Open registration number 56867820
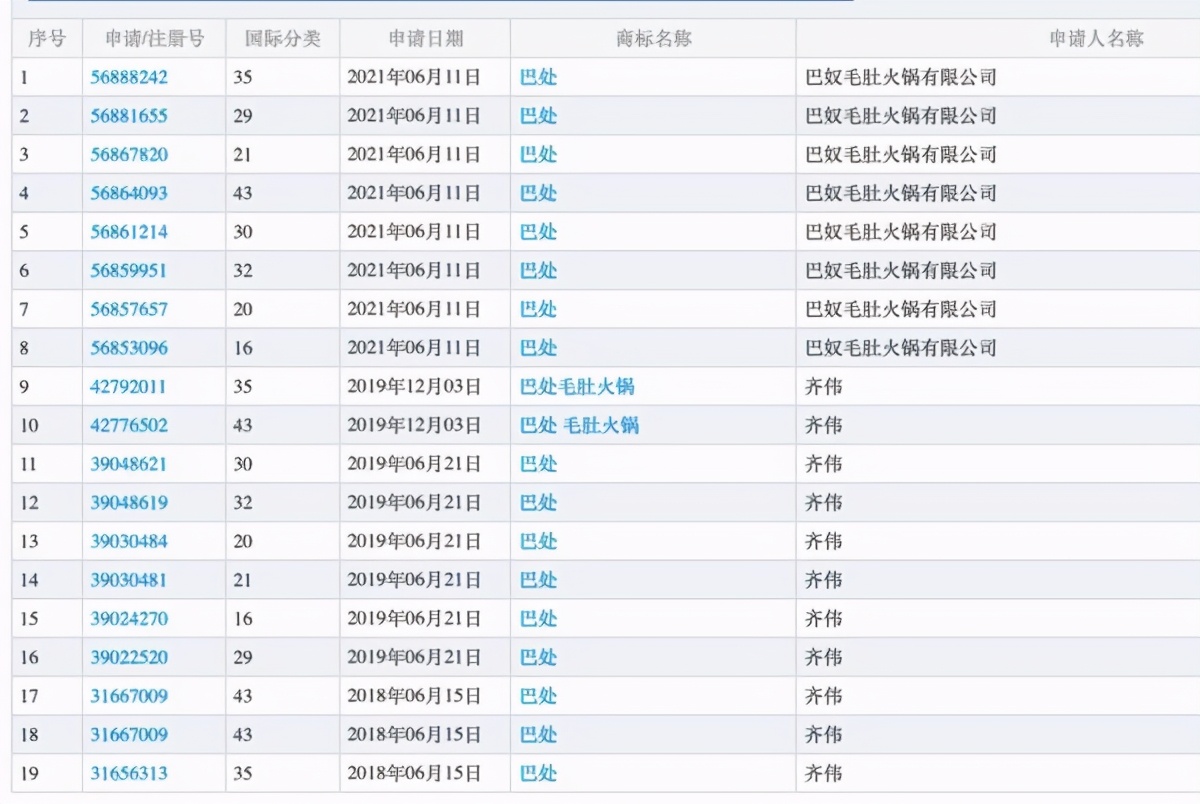Image resolution: width=1200 pixels, height=804 pixels. tap(129, 154)
